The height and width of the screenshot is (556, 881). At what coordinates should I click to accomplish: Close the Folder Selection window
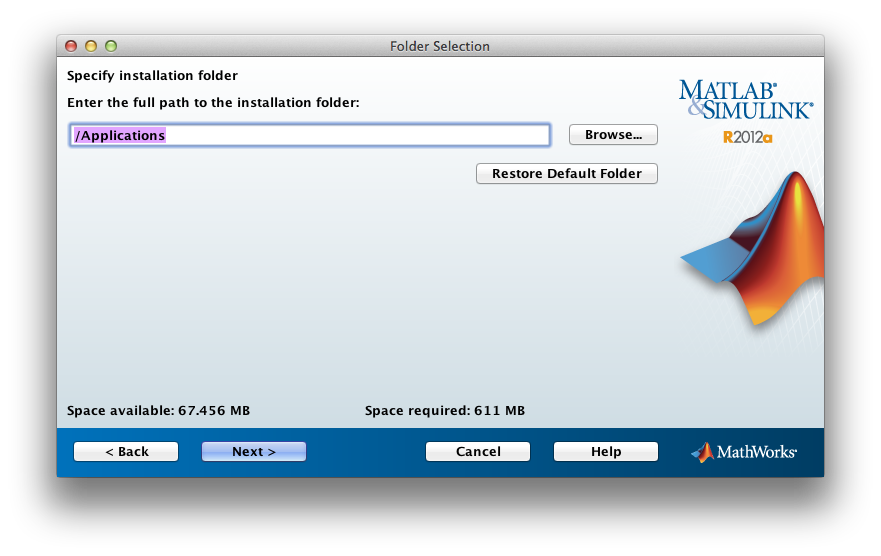pos(71,46)
